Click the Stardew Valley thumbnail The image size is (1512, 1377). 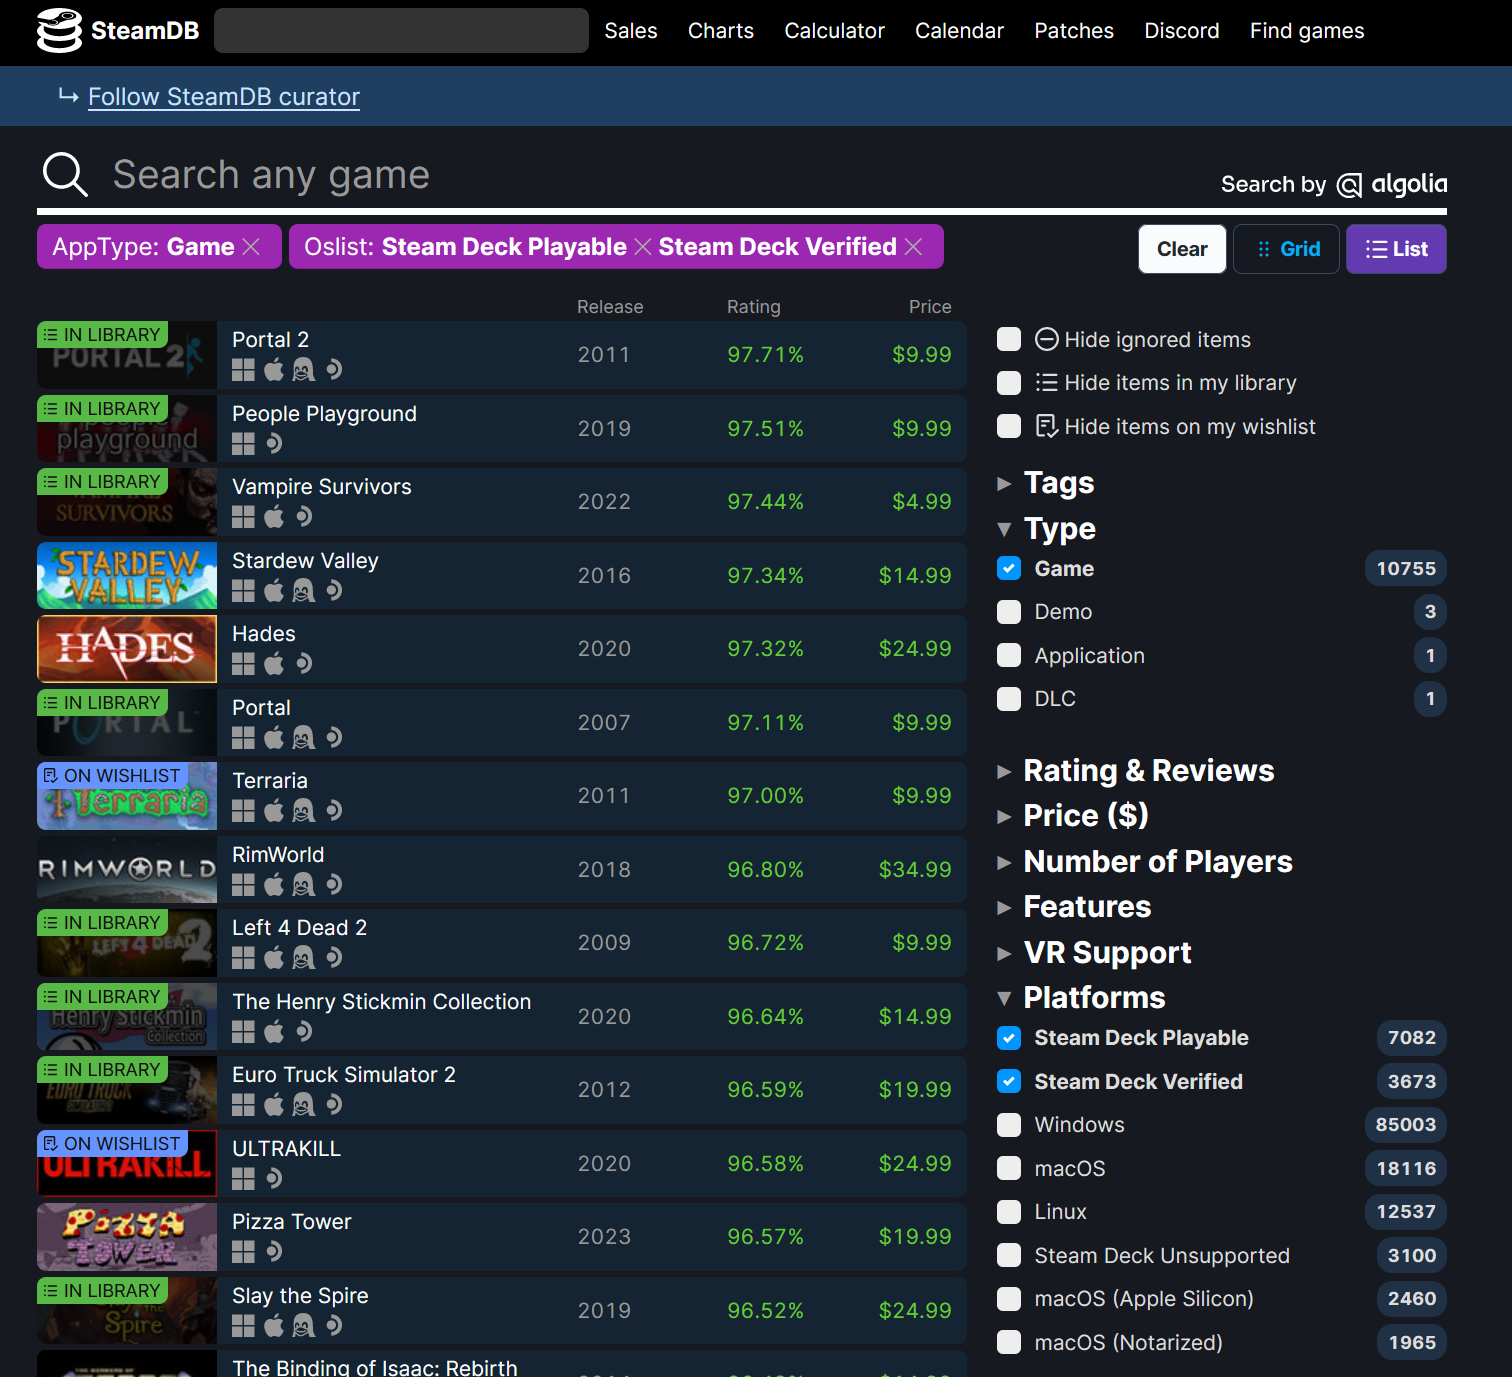127,575
